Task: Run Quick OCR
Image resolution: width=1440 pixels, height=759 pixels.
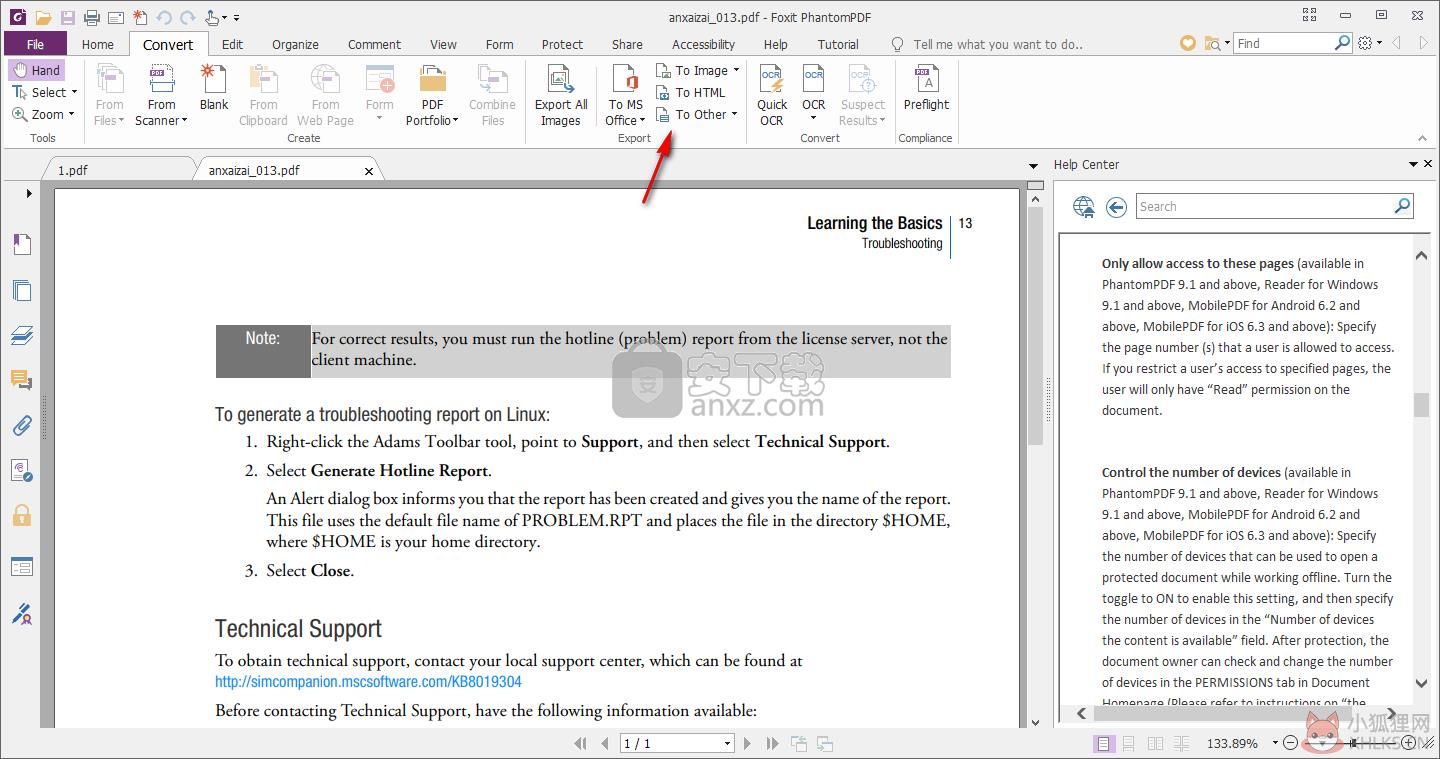Action: pyautogui.click(x=772, y=95)
